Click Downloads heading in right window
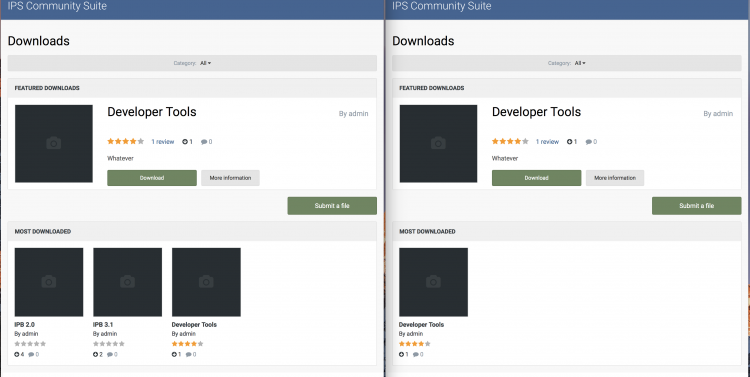The image size is (750, 377). point(423,41)
